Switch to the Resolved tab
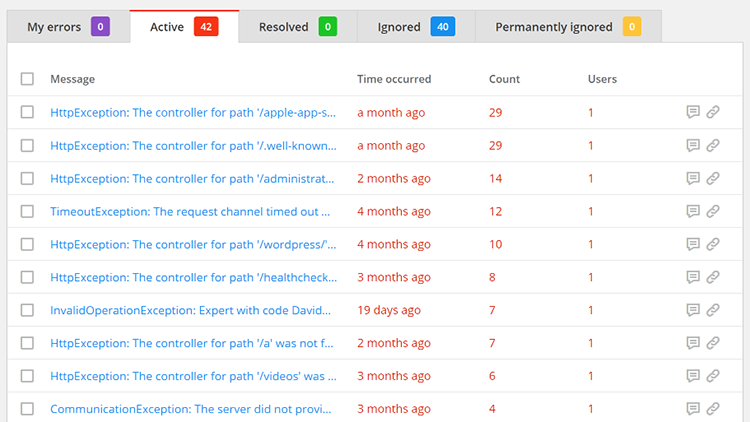Viewport: 750px width, 422px height. (x=296, y=27)
